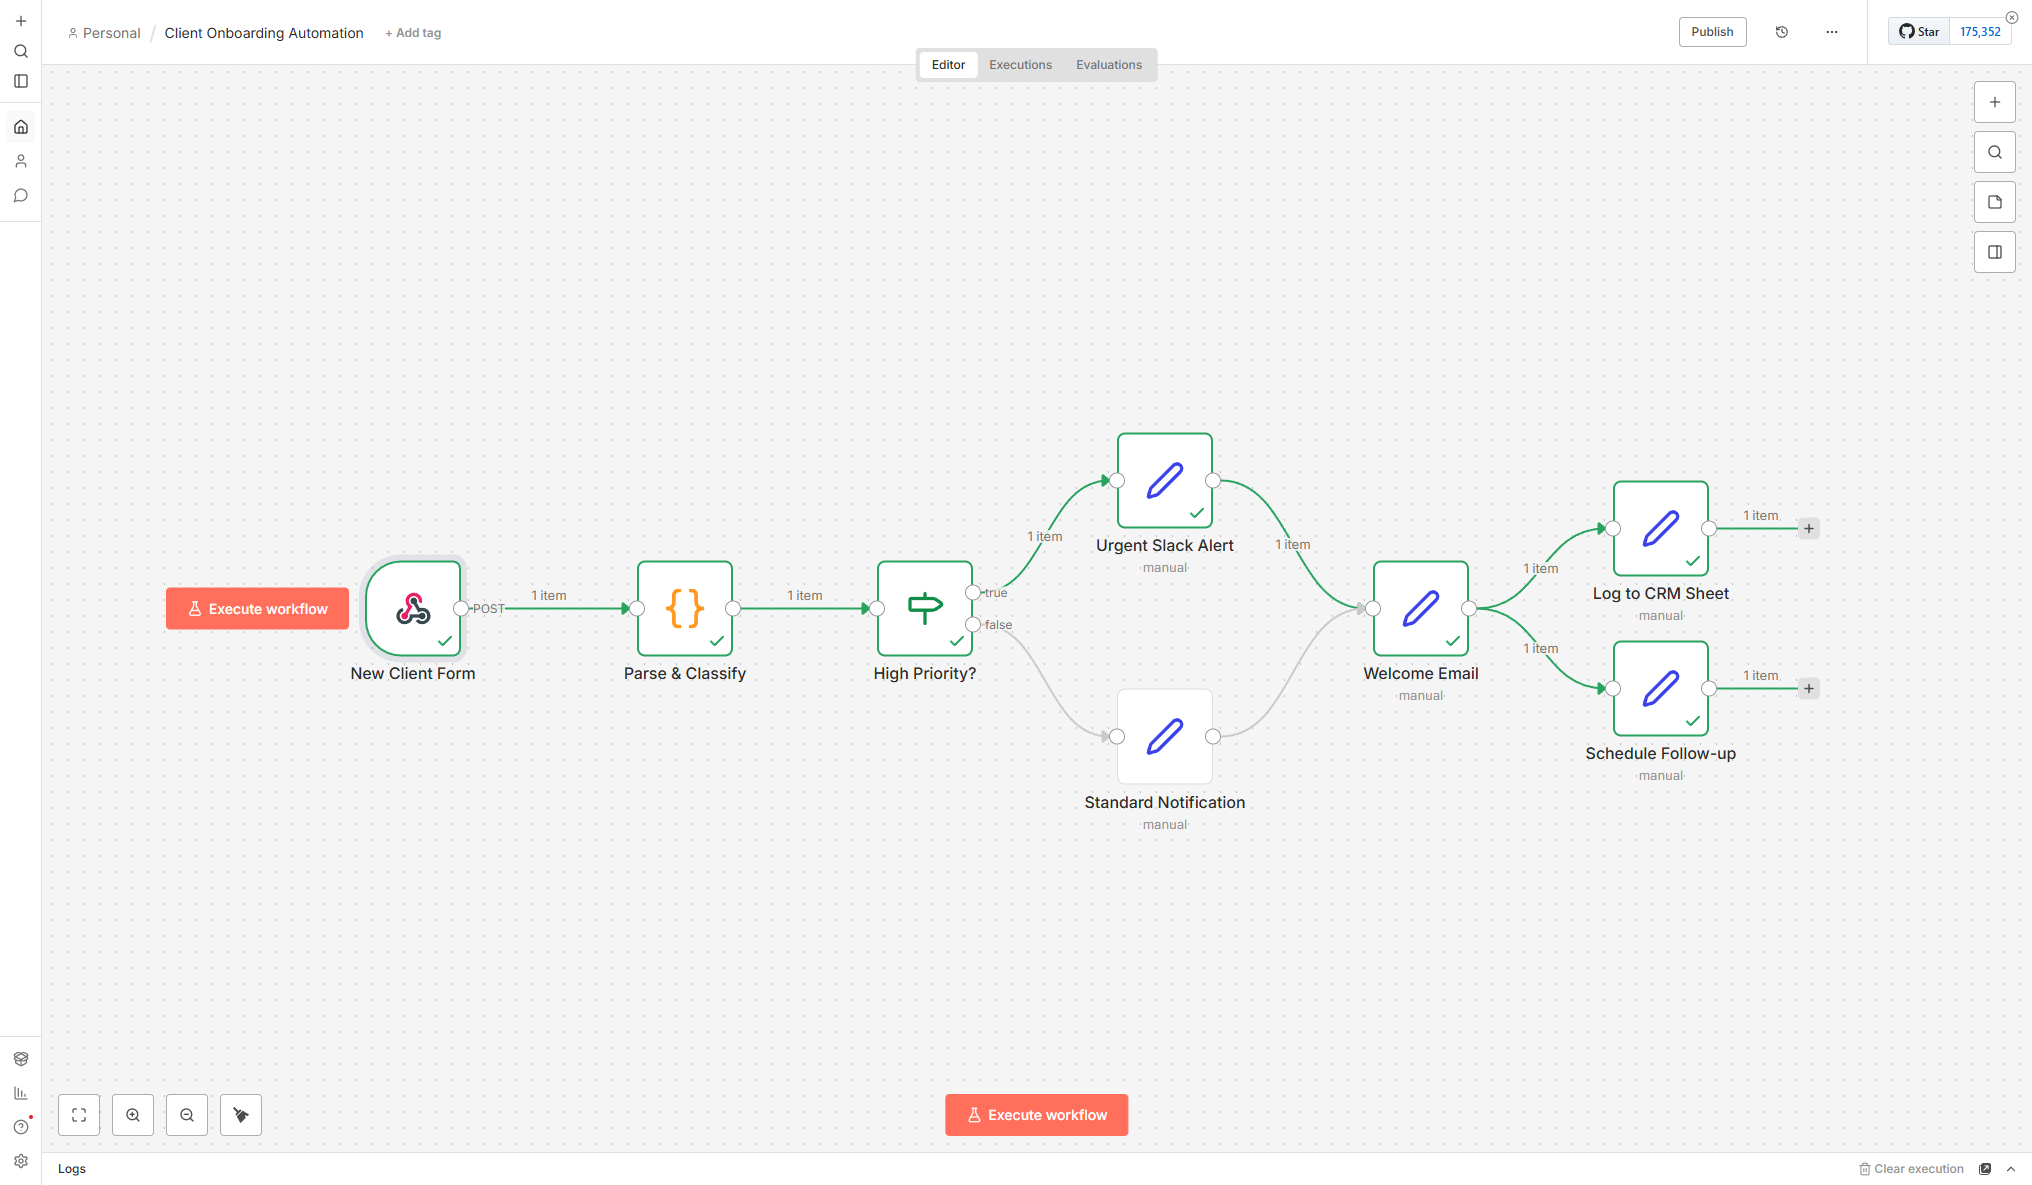The image size is (2032, 1185).
Task: Collapse the Logs panel with the chevron
Action: (2011, 1168)
